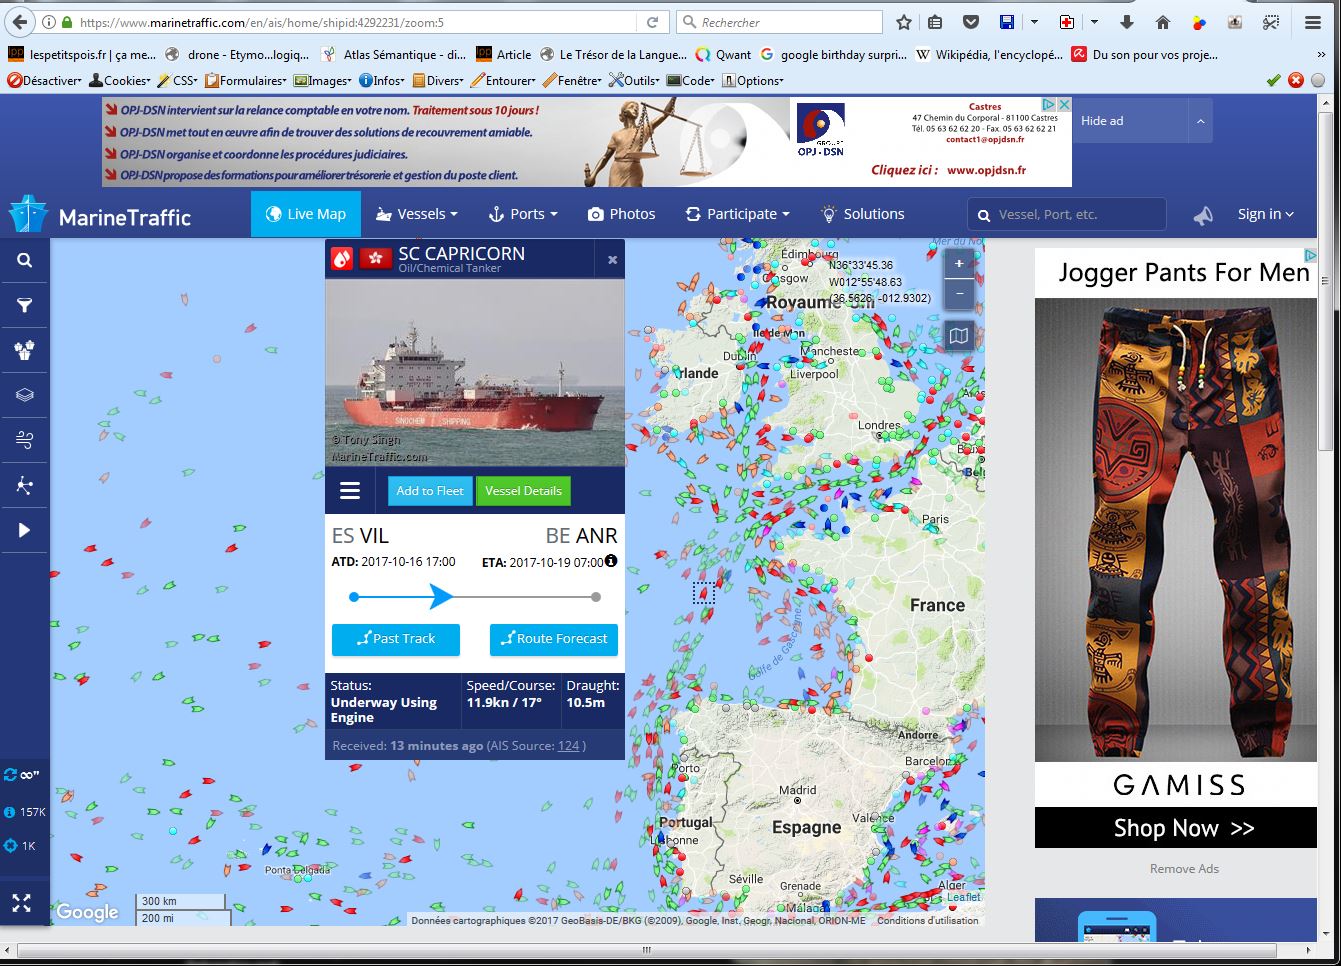
Task: Click the play button in left sidebar
Action: click(25, 530)
